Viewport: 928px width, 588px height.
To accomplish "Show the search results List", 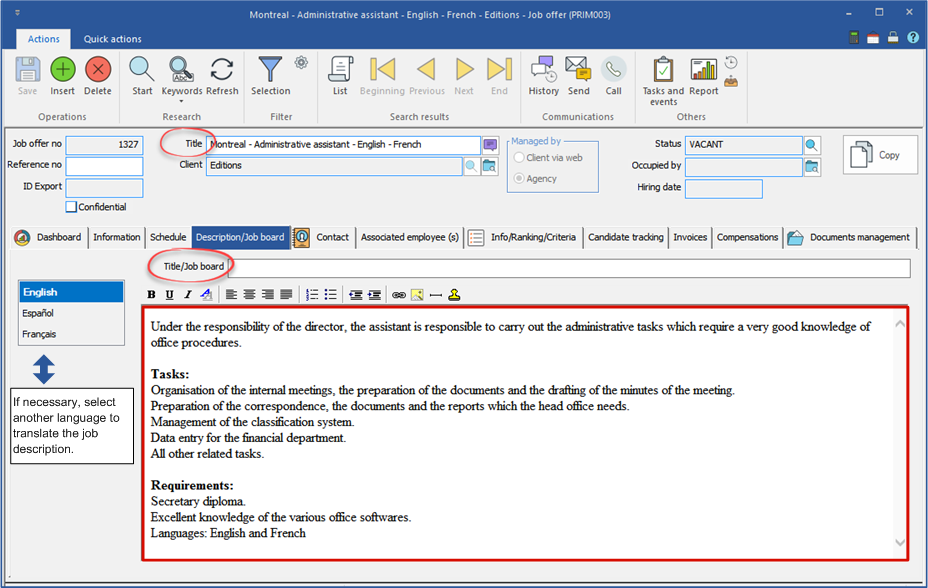I will pyautogui.click(x=340, y=70).
